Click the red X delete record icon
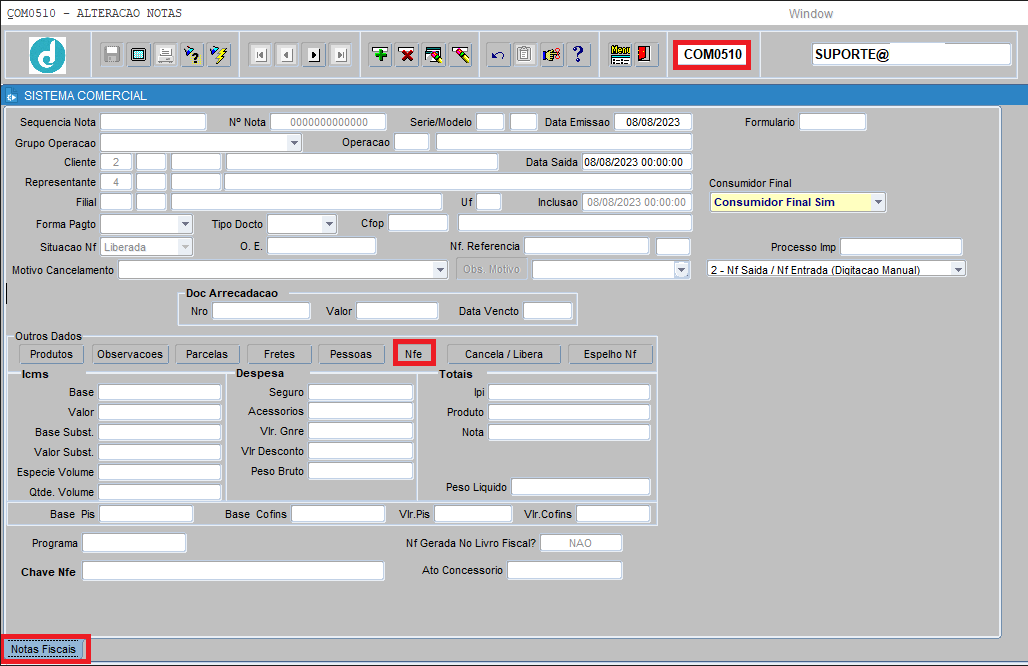Image resolution: width=1028 pixels, height=666 pixels. point(407,54)
